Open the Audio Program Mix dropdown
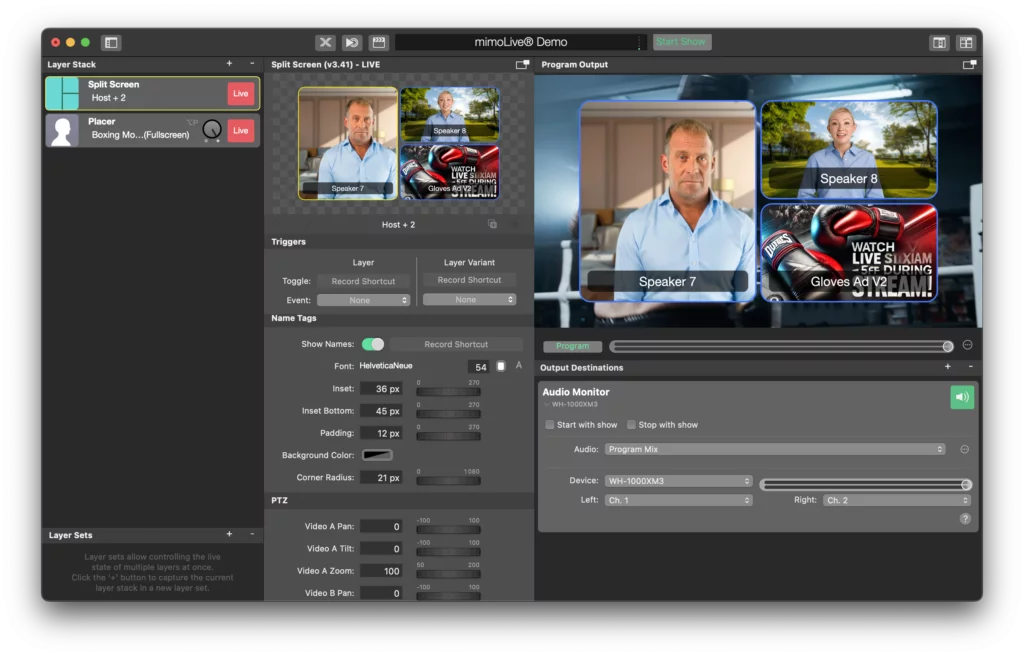Image resolution: width=1024 pixels, height=656 pixels. [x=775, y=450]
